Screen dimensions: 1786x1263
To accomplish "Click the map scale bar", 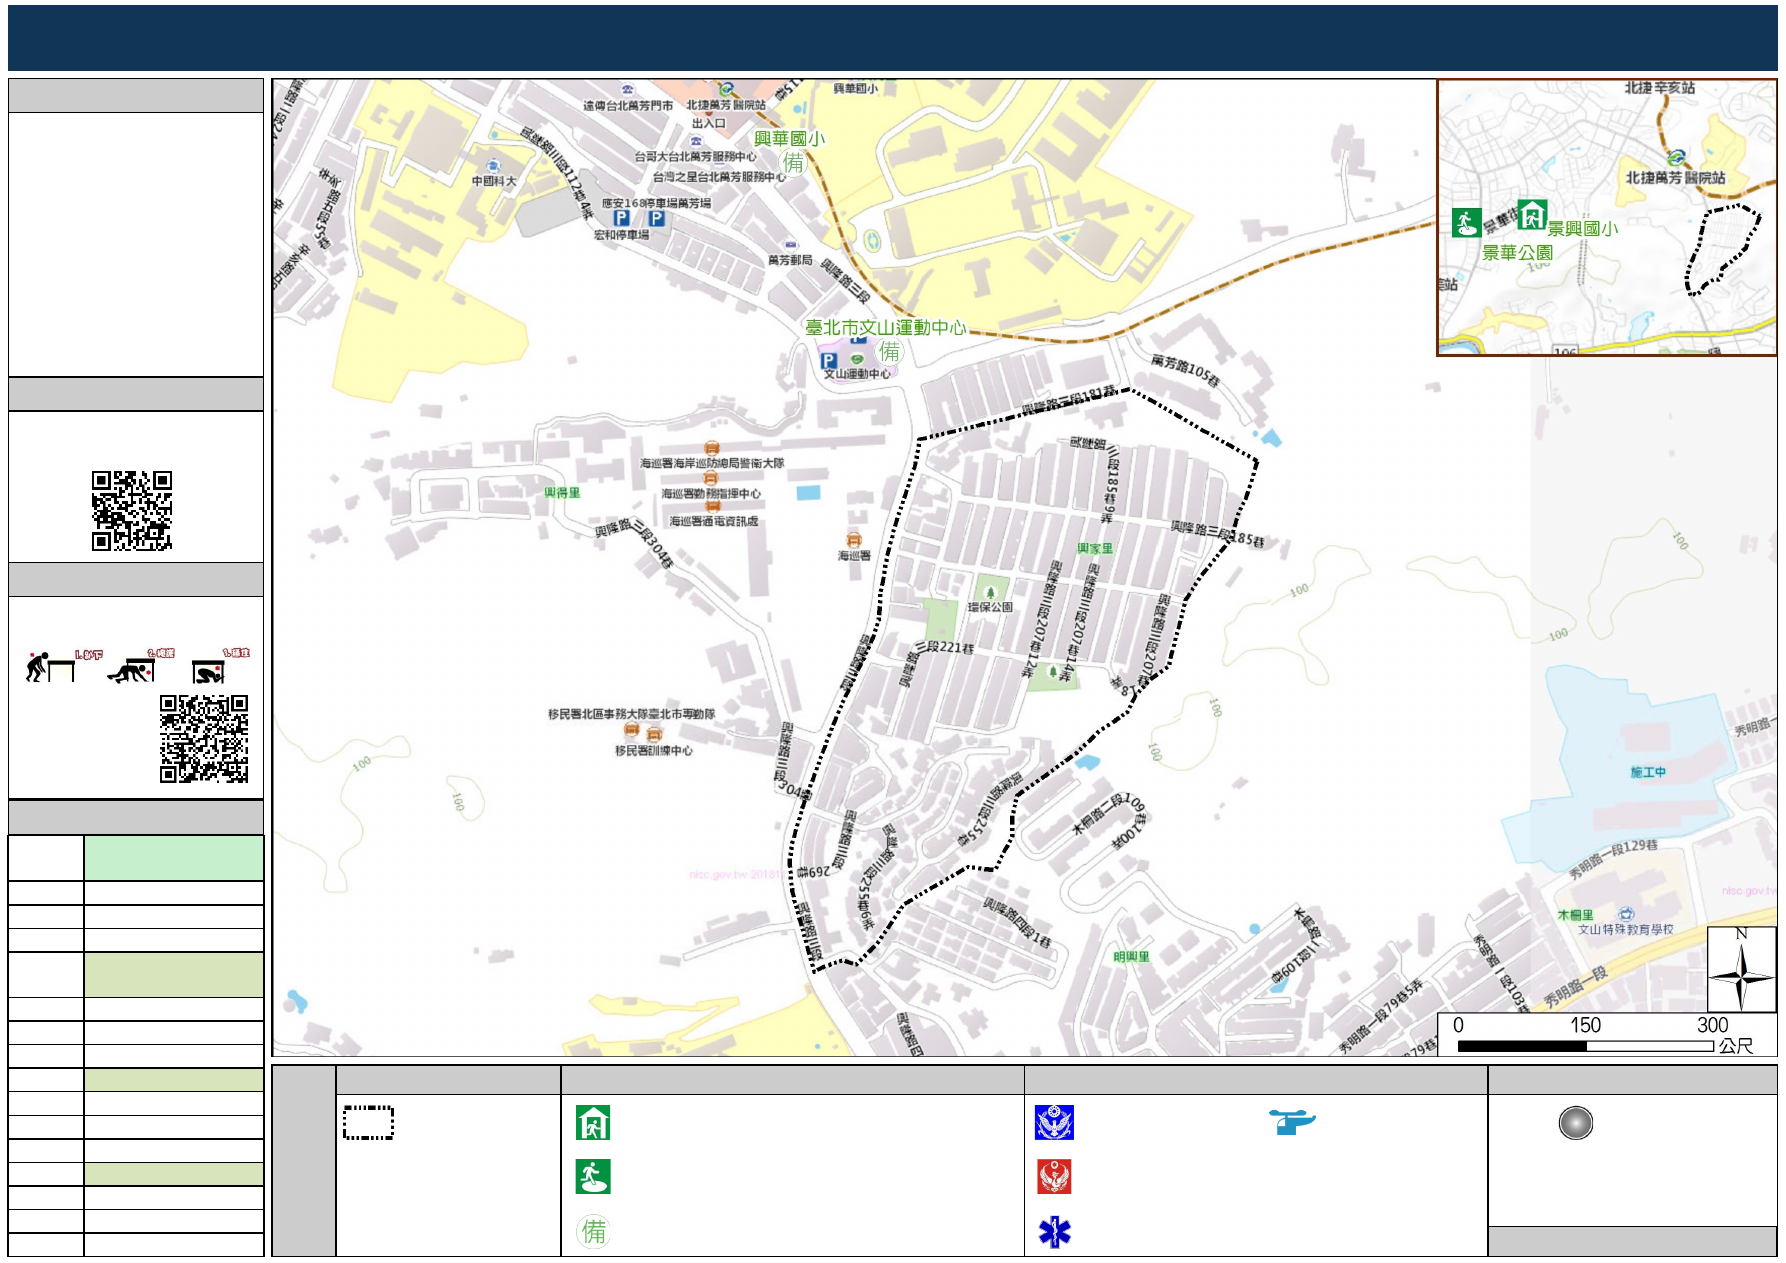I will pos(1585,1046).
